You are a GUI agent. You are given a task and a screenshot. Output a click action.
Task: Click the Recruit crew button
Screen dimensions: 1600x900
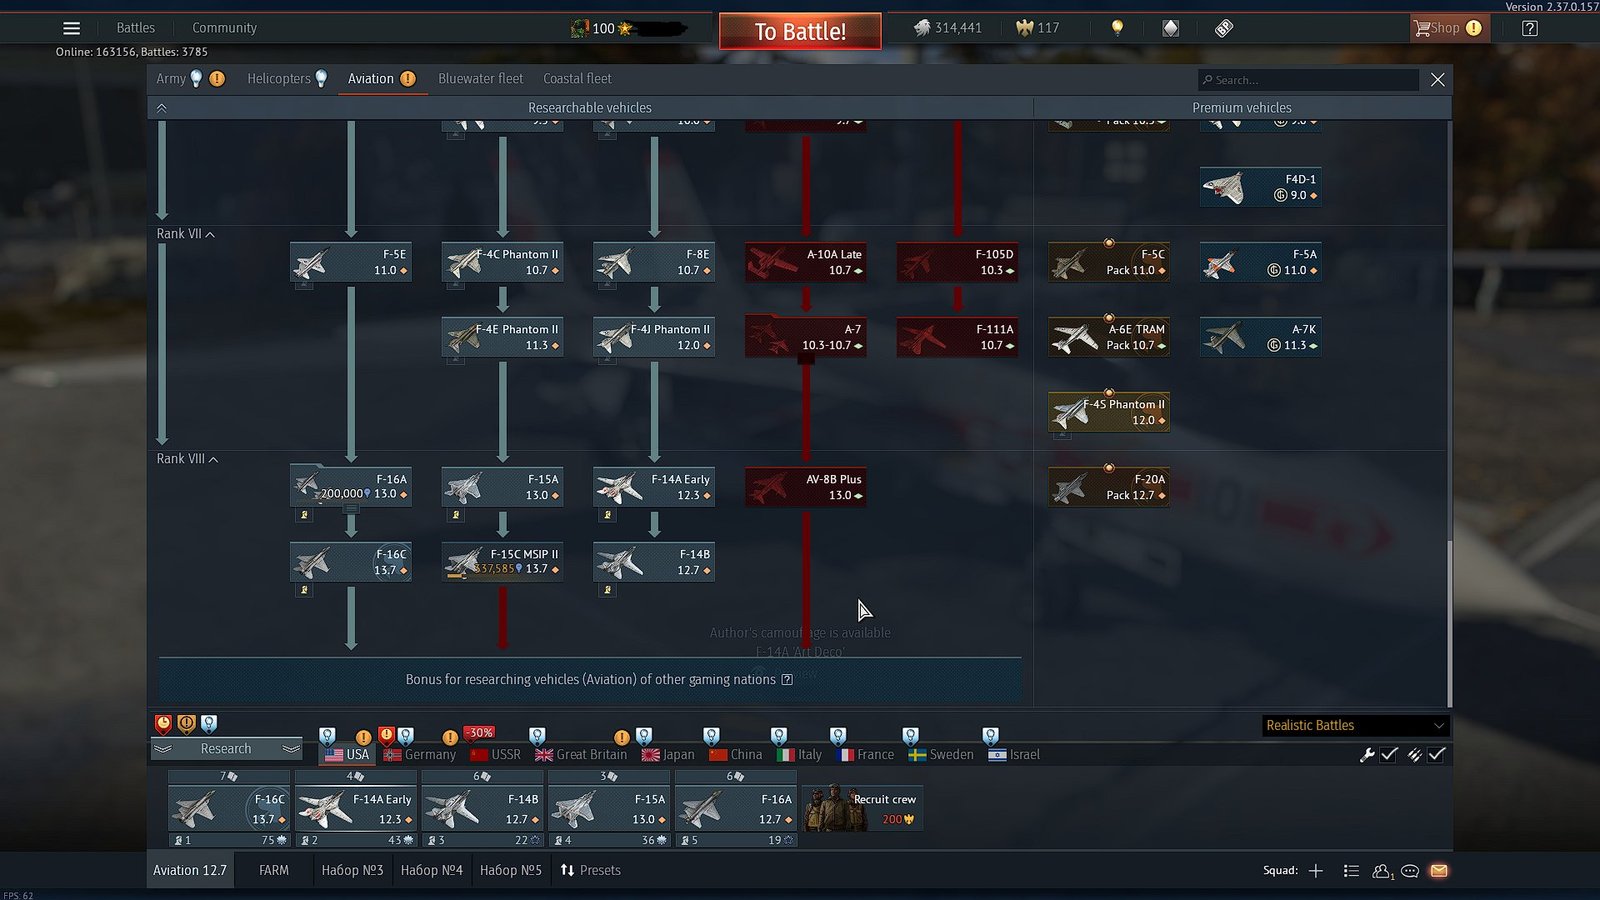pyautogui.click(x=862, y=808)
